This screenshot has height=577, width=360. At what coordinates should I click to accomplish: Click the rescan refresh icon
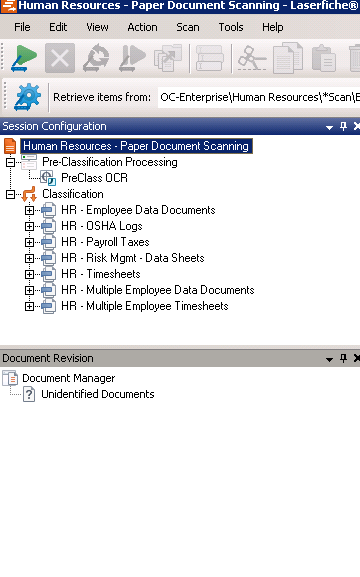click(x=96, y=58)
